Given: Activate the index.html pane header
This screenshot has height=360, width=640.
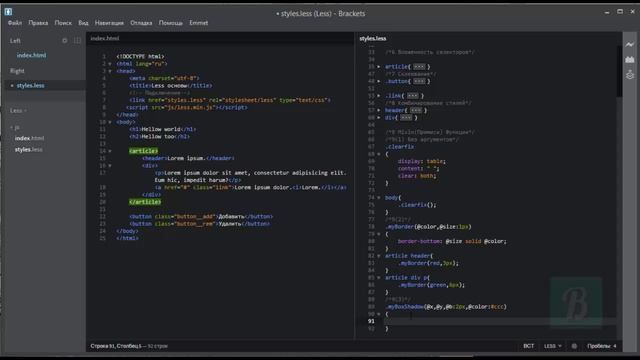Looking at the screenshot, I should (x=104, y=38).
